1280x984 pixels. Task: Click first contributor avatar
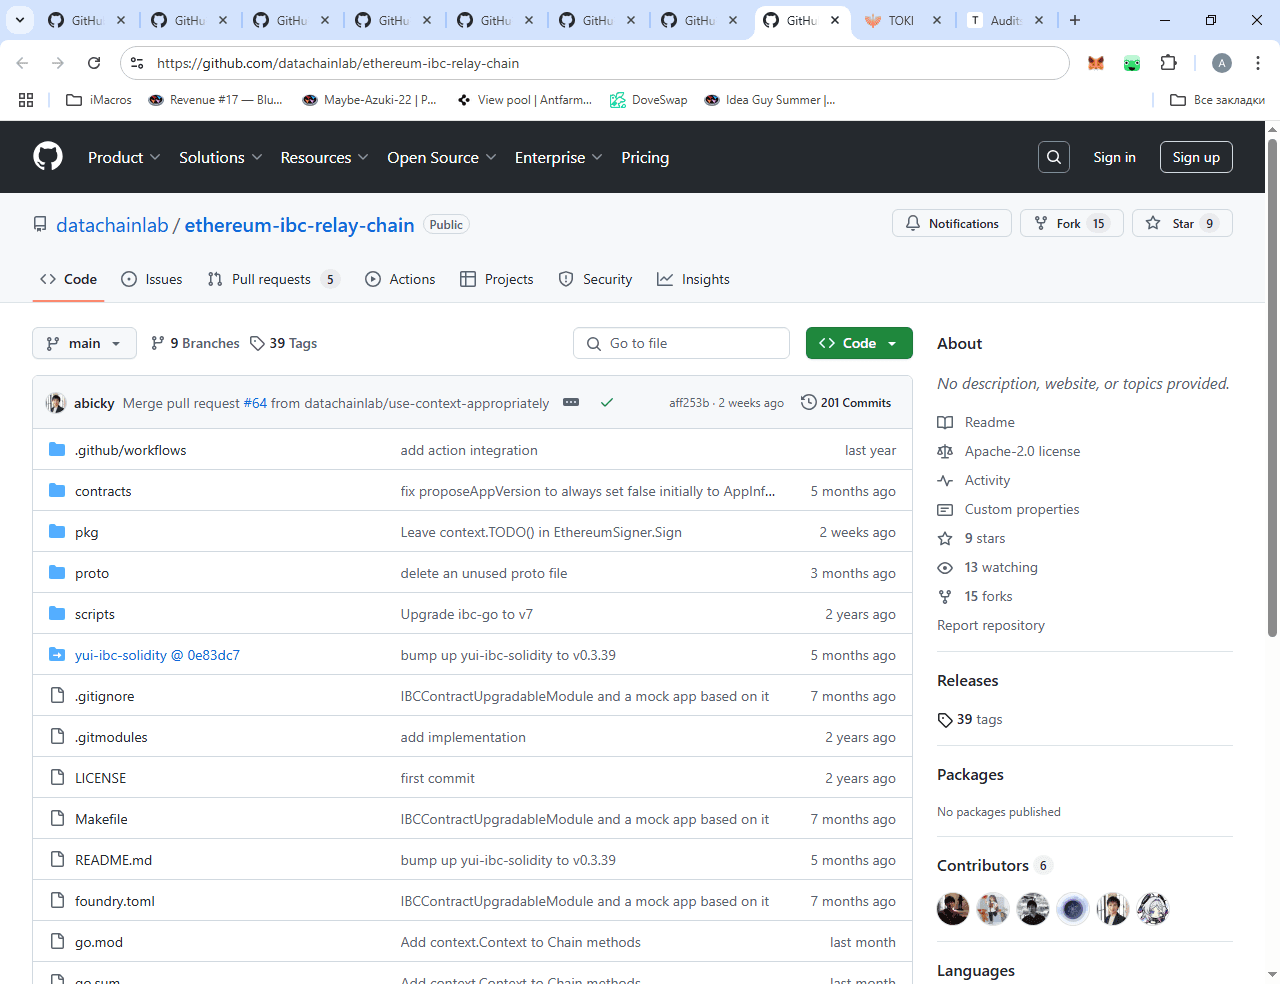pos(953,909)
